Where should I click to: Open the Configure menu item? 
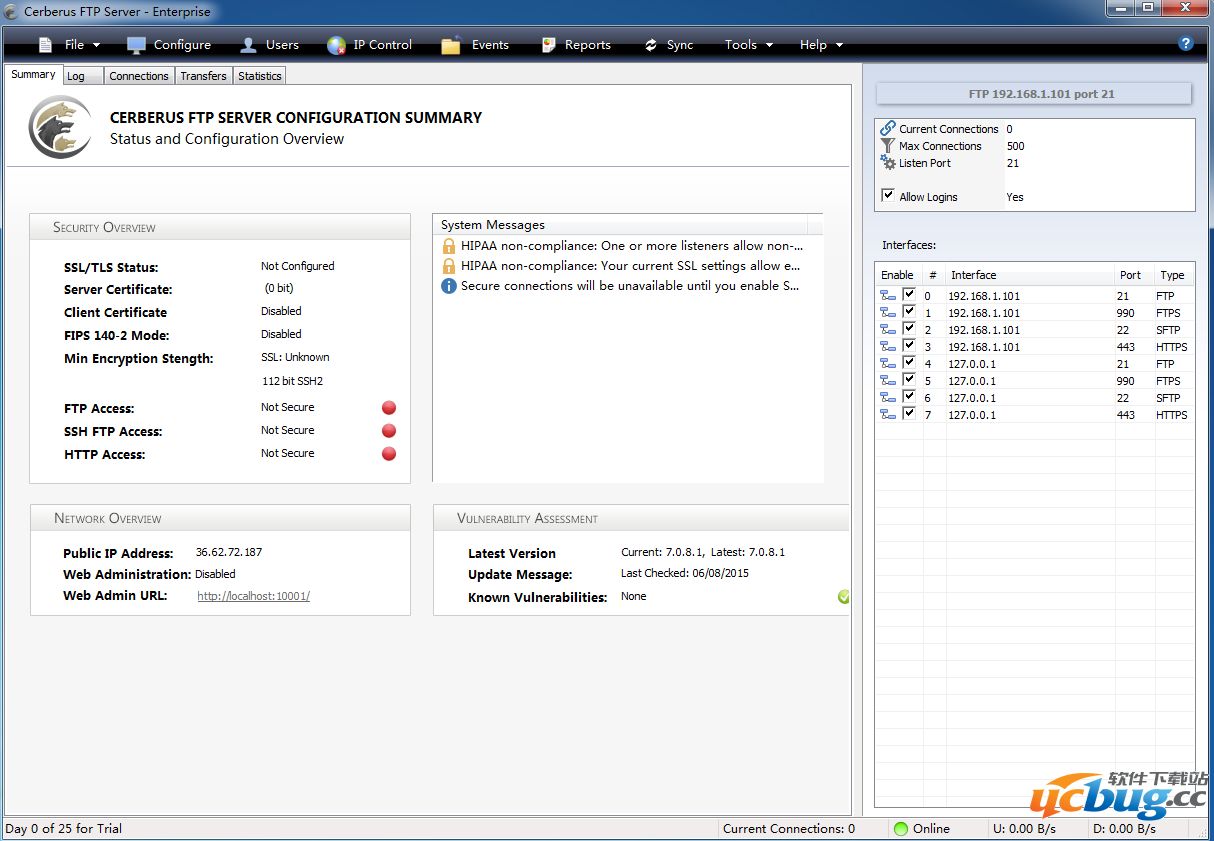[x=169, y=45]
